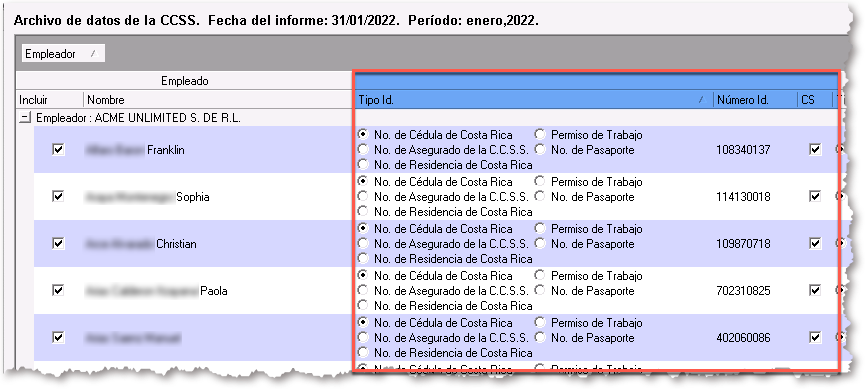The width and height of the screenshot is (865, 389).
Task: Select Permiso de Trabajo for Sophia
Action: tap(540, 181)
